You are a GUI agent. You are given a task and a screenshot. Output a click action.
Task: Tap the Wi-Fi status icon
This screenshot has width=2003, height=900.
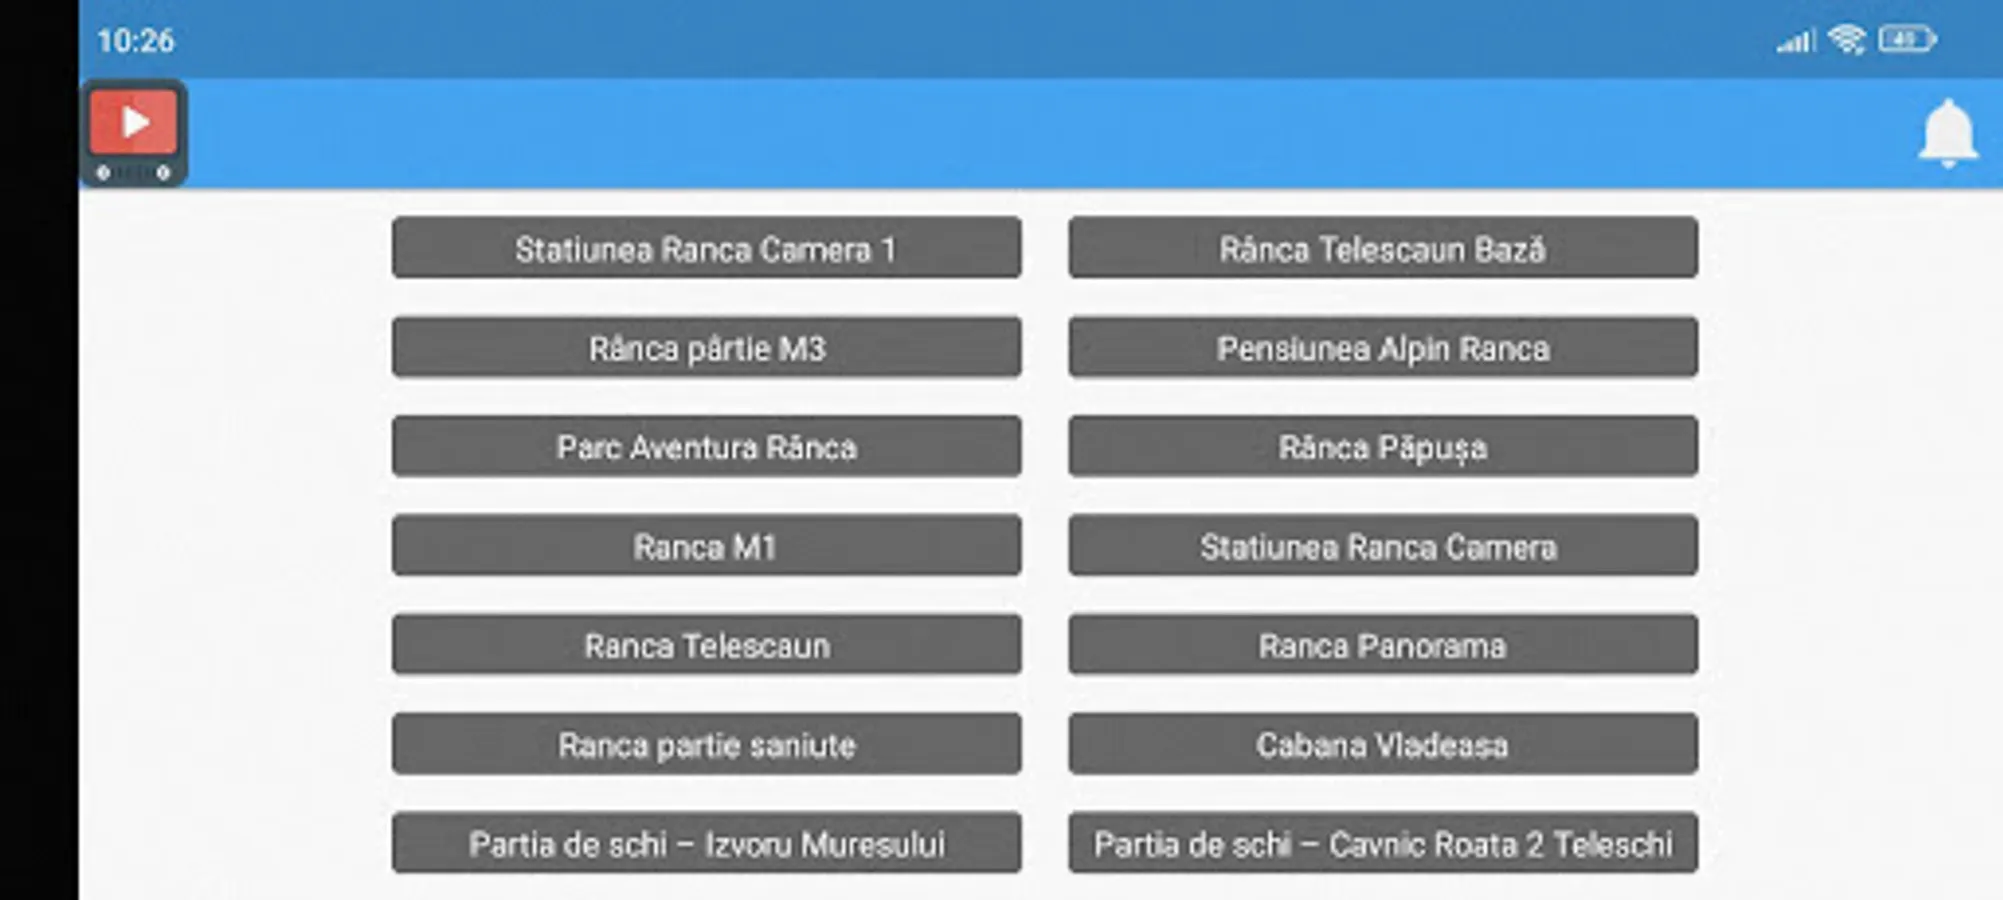[x=1846, y=40]
